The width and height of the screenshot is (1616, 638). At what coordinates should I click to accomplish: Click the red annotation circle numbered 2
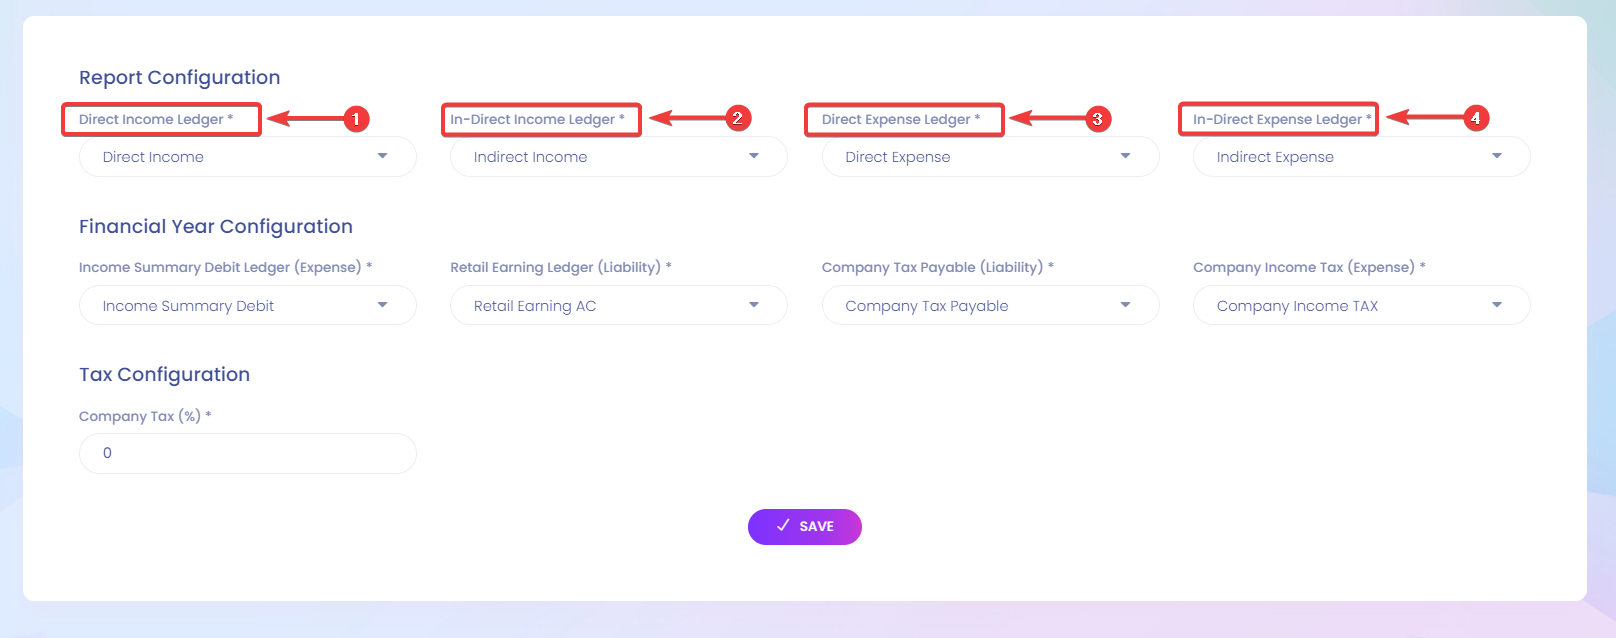737,118
